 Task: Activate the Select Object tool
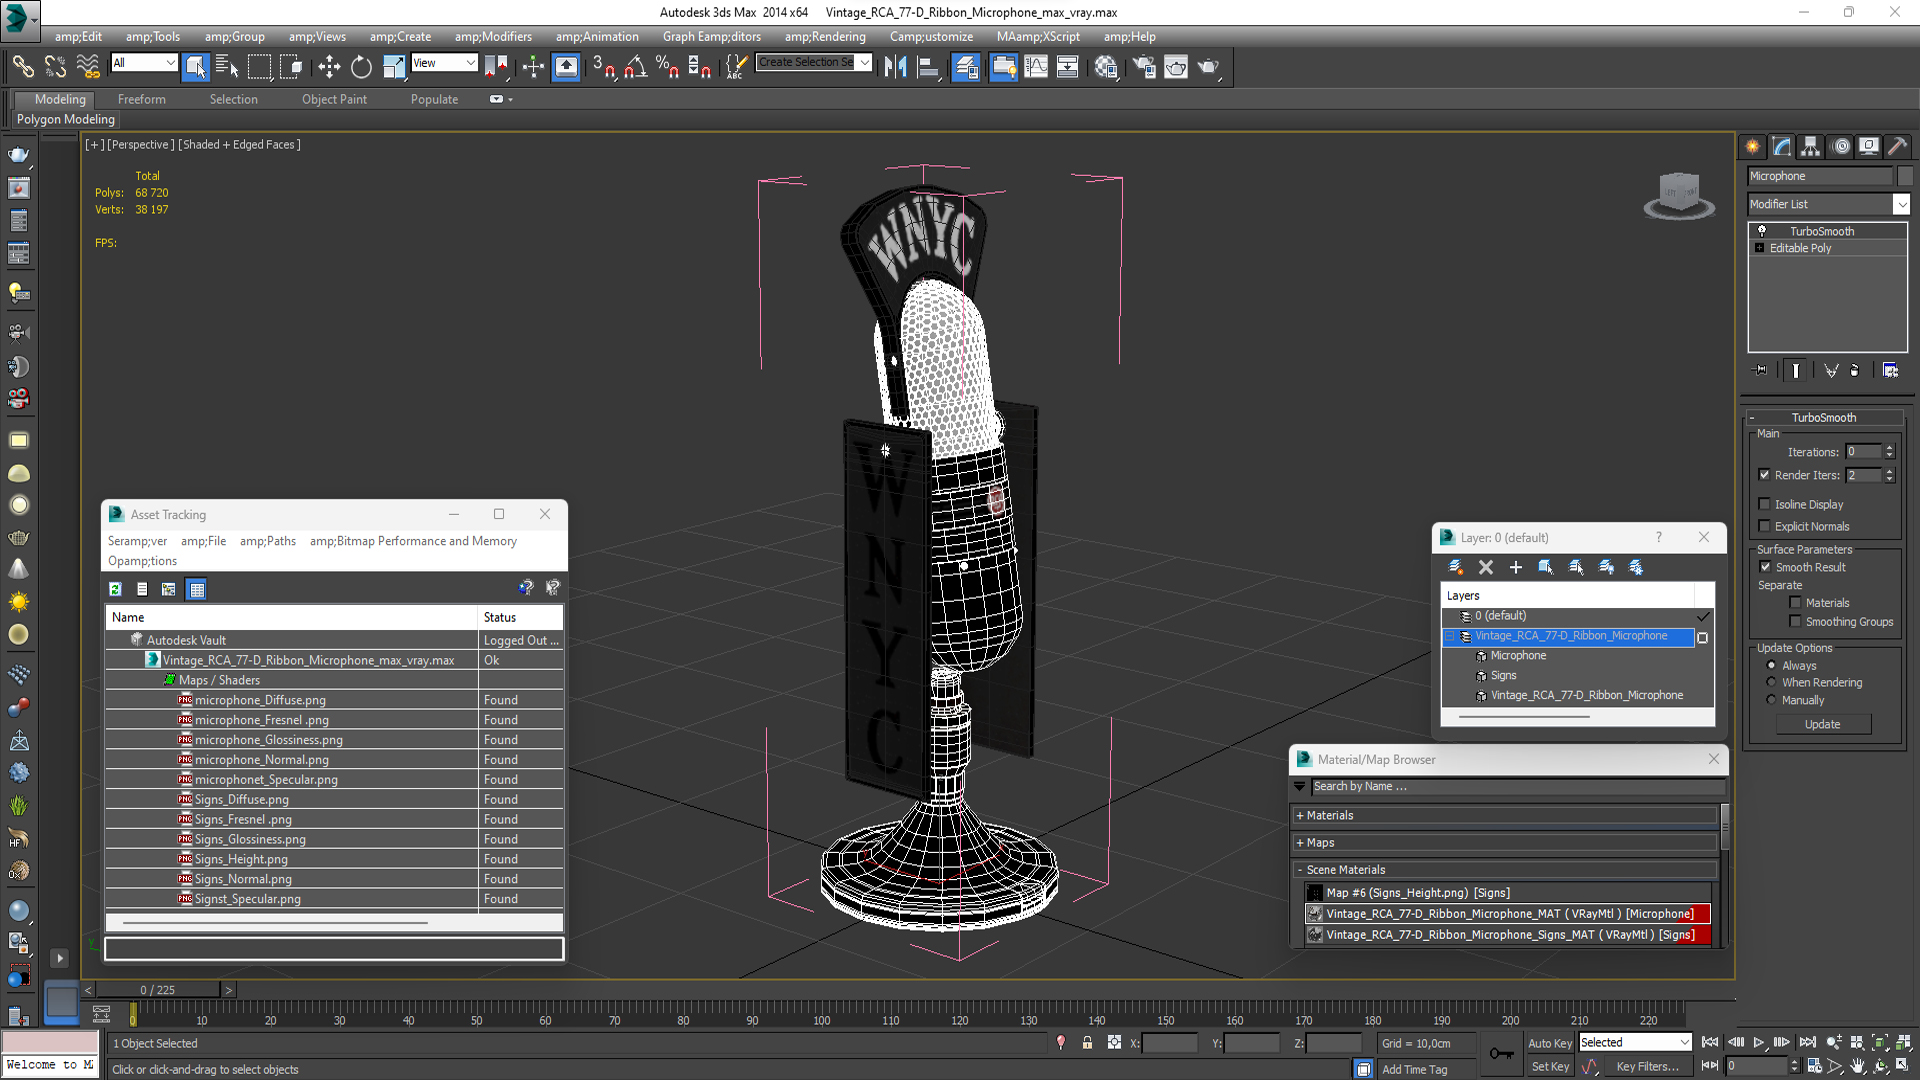(195, 67)
